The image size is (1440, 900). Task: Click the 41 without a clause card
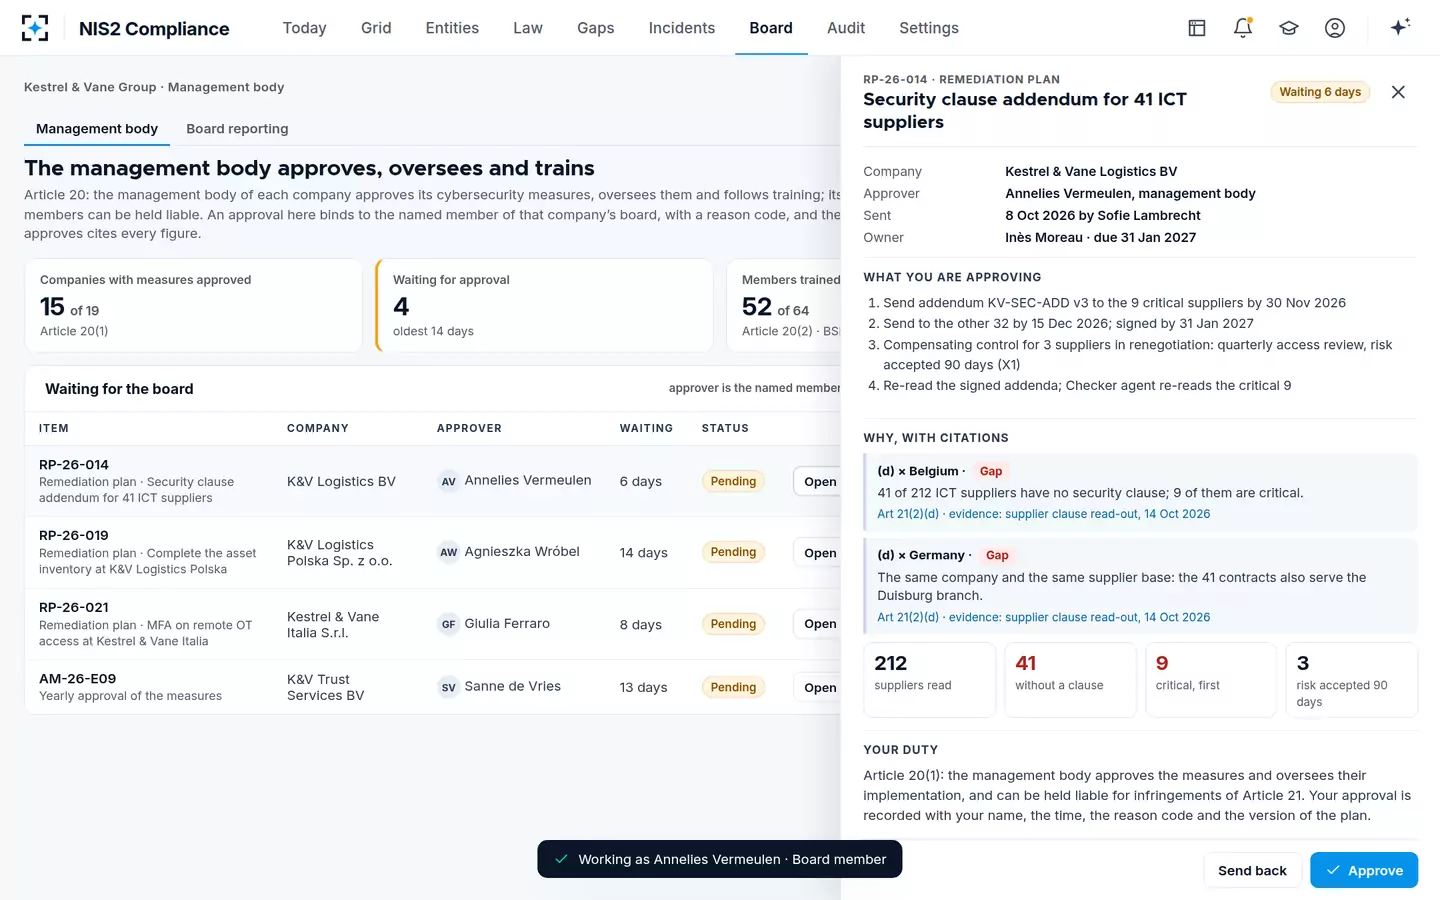point(1070,680)
